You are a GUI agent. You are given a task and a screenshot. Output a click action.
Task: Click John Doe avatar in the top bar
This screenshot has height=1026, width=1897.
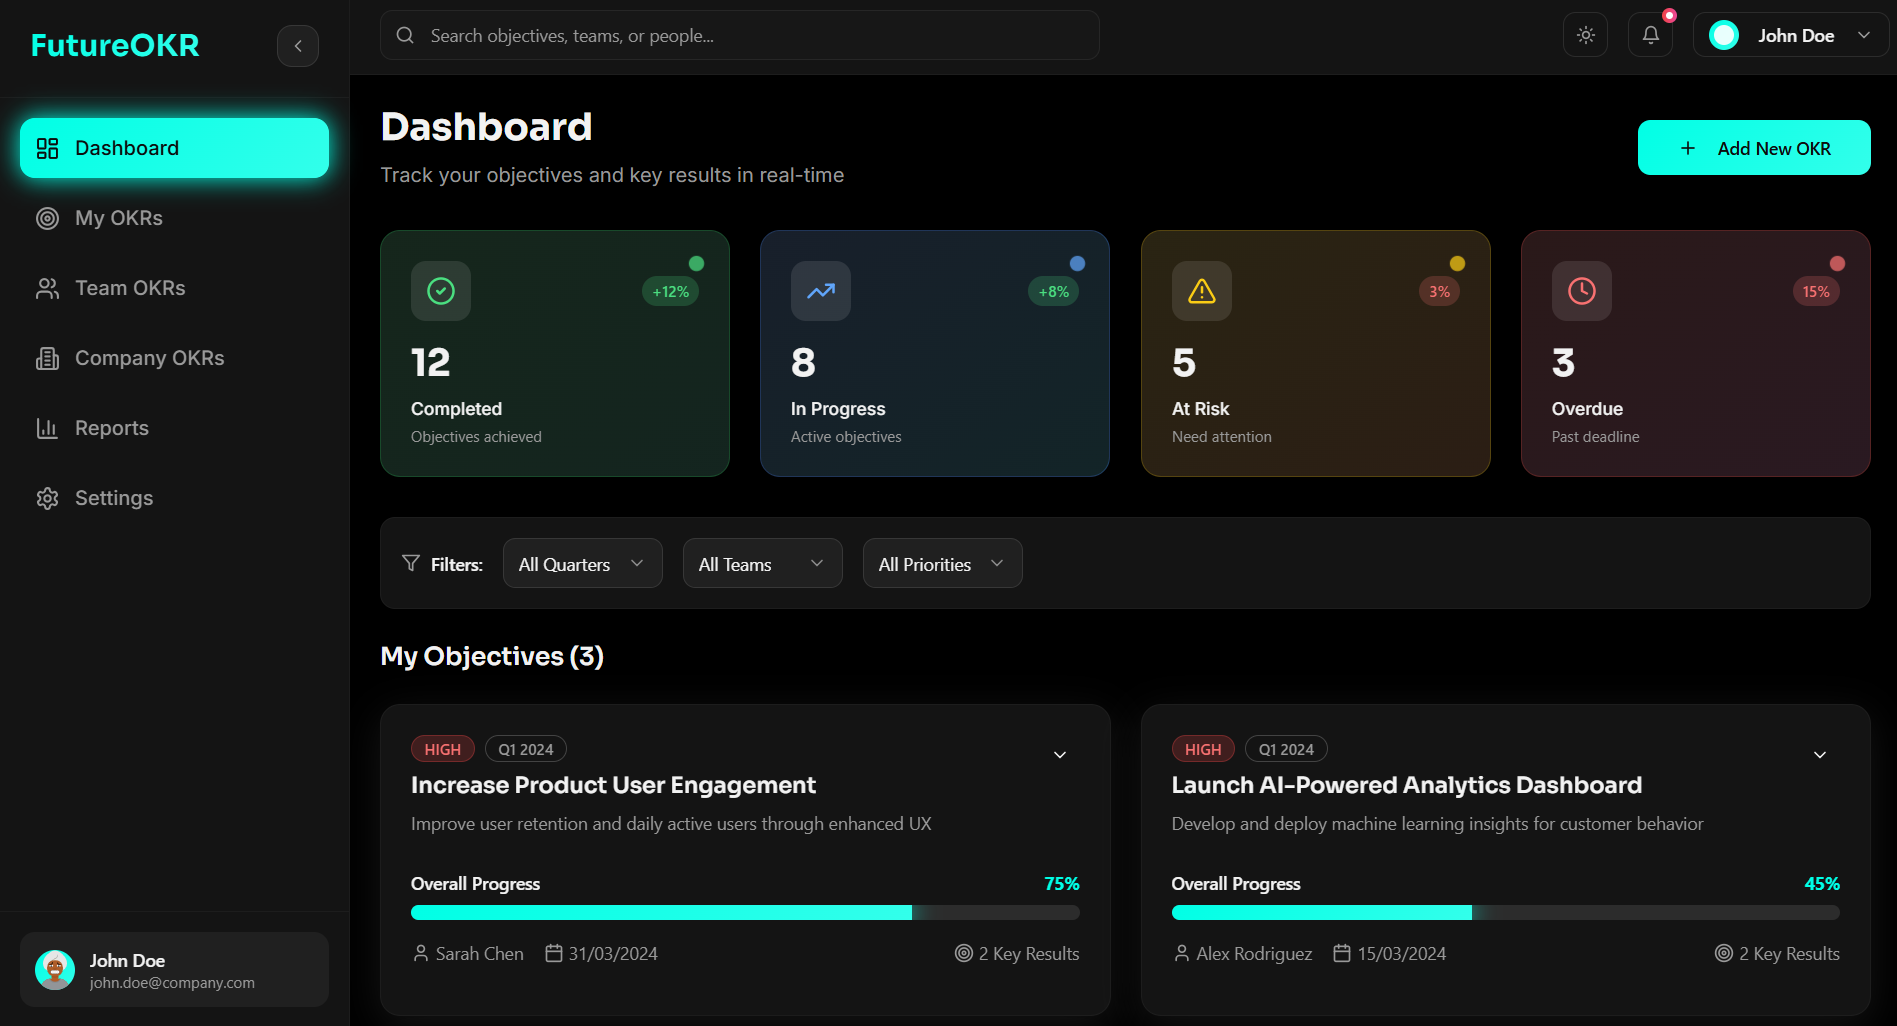1724,35
